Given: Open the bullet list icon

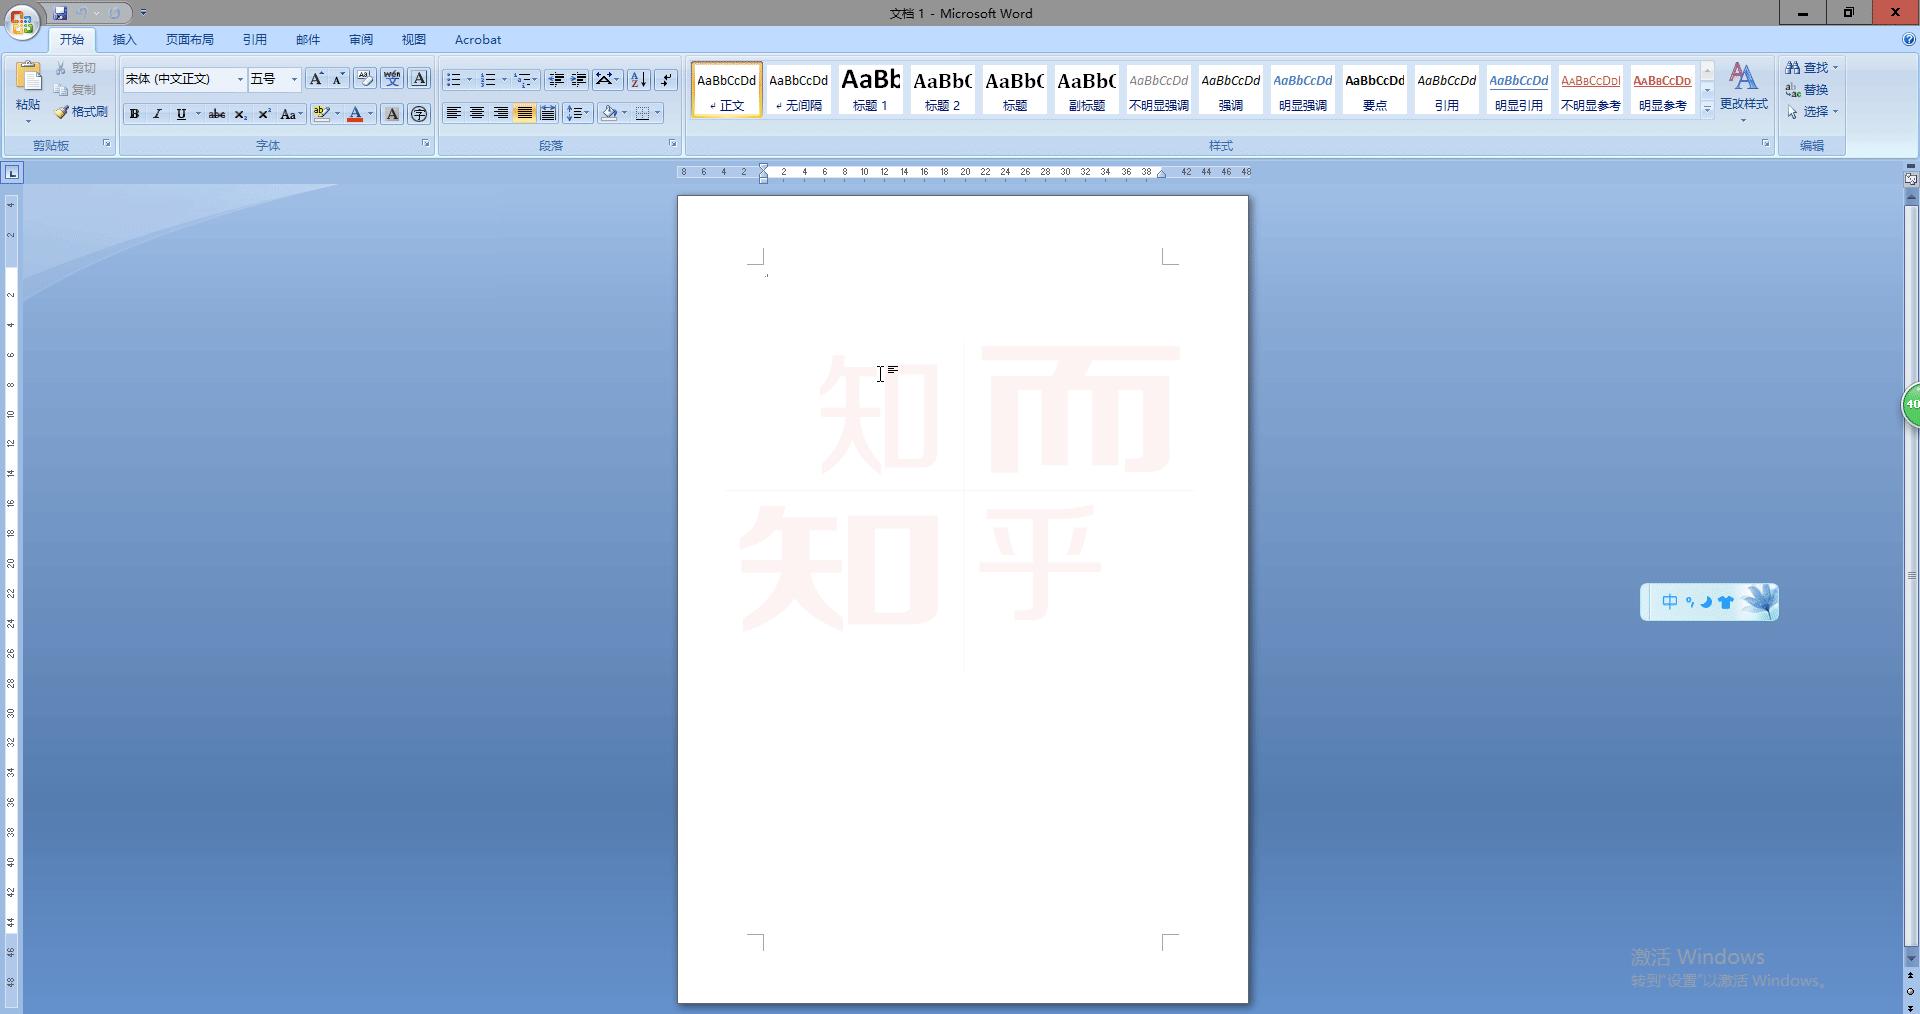Looking at the screenshot, I should pos(456,79).
